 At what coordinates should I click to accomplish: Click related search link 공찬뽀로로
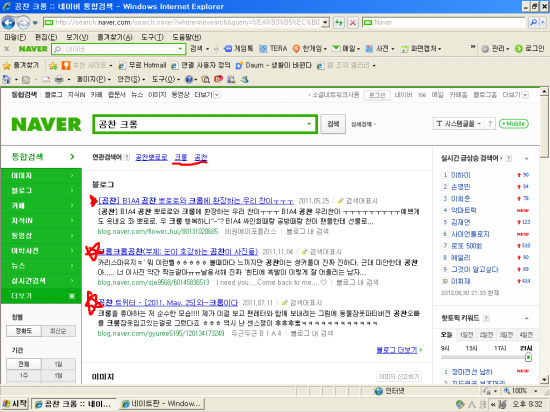tap(151, 157)
